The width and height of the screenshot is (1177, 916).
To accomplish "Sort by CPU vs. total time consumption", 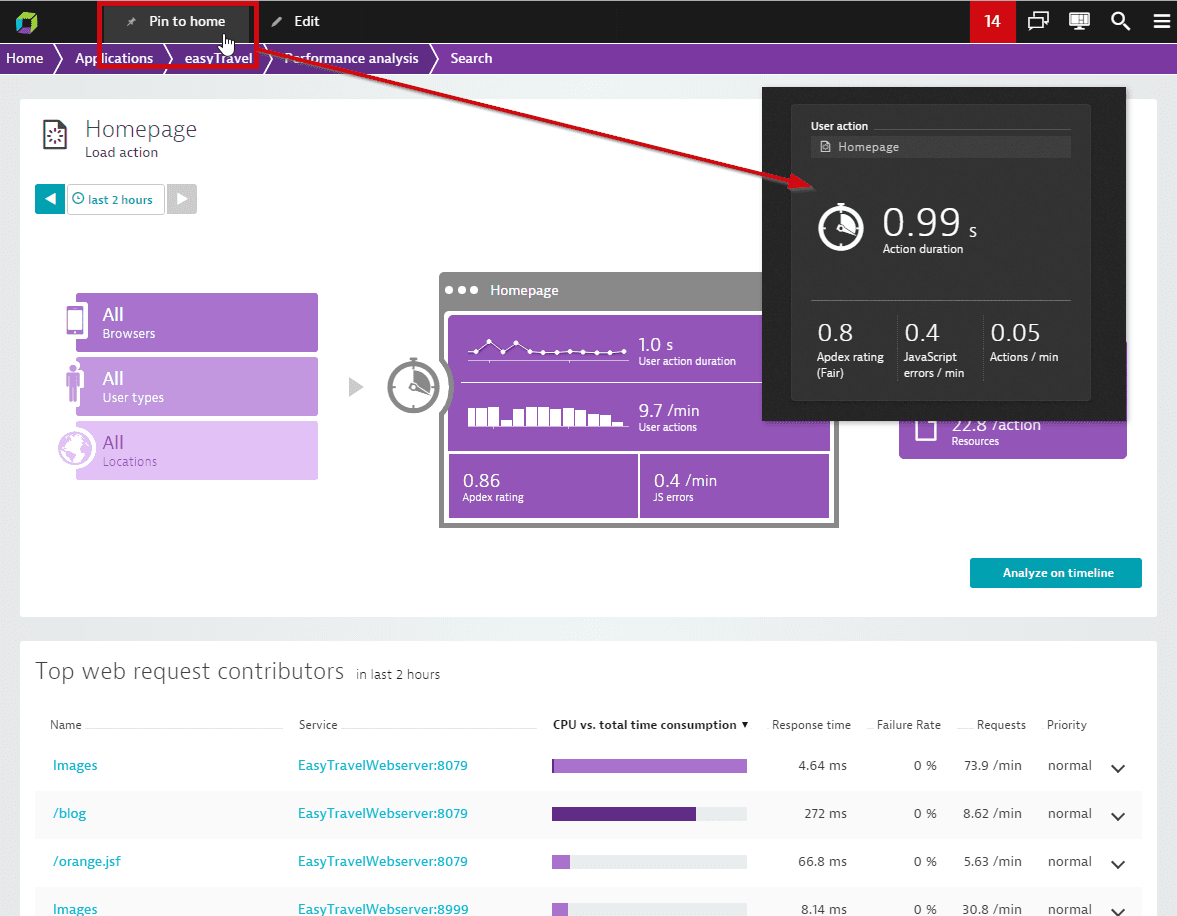I will point(650,725).
